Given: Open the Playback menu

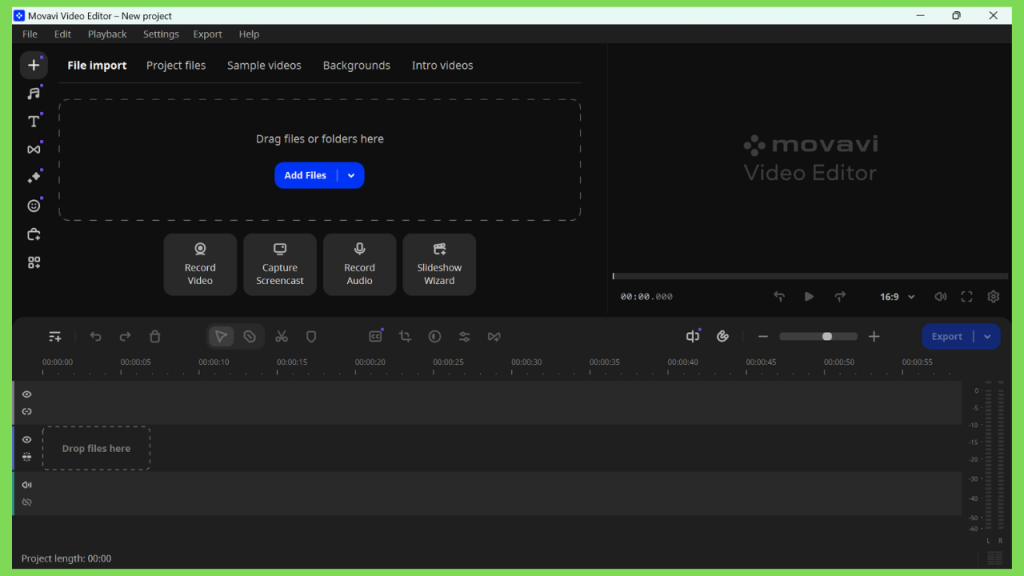Looking at the screenshot, I should (x=107, y=34).
